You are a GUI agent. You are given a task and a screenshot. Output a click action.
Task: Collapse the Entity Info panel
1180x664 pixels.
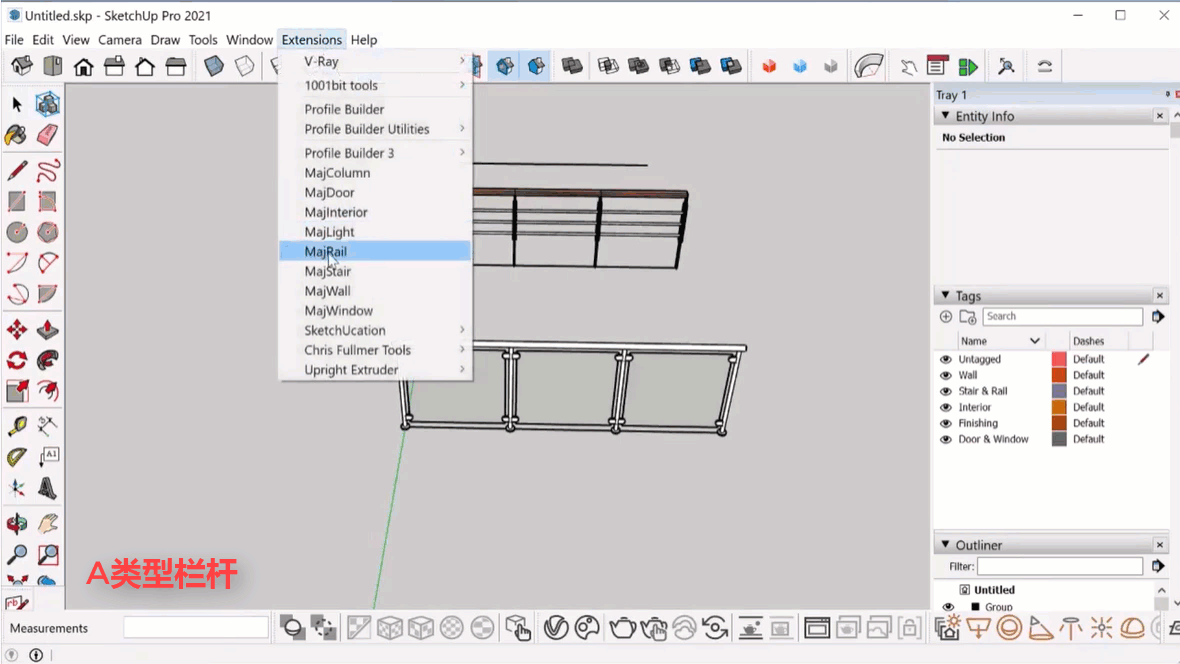(x=946, y=116)
